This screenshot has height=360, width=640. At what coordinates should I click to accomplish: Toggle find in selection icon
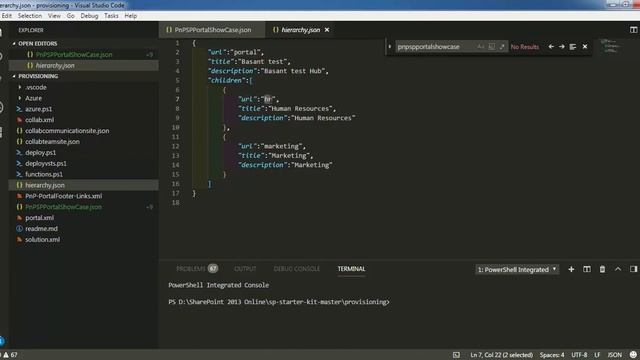click(x=573, y=47)
